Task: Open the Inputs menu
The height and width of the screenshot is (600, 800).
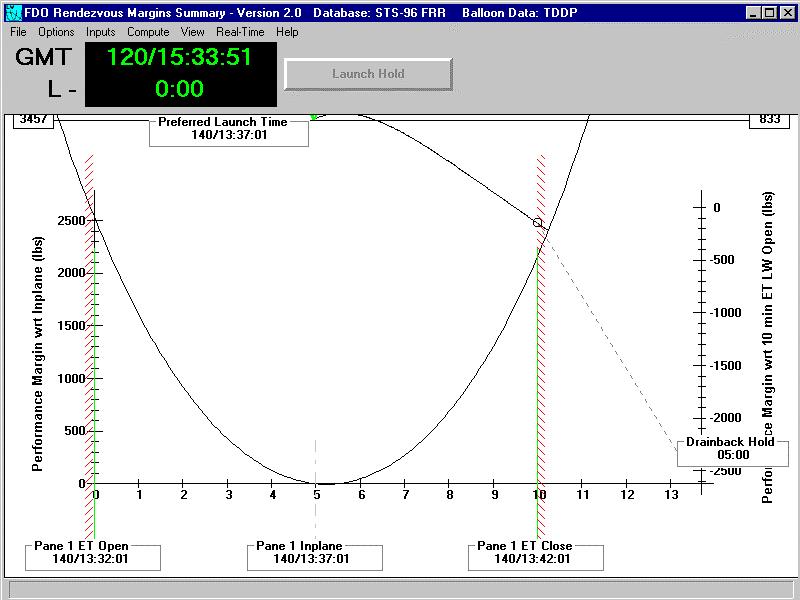Action: coord(100,32)
